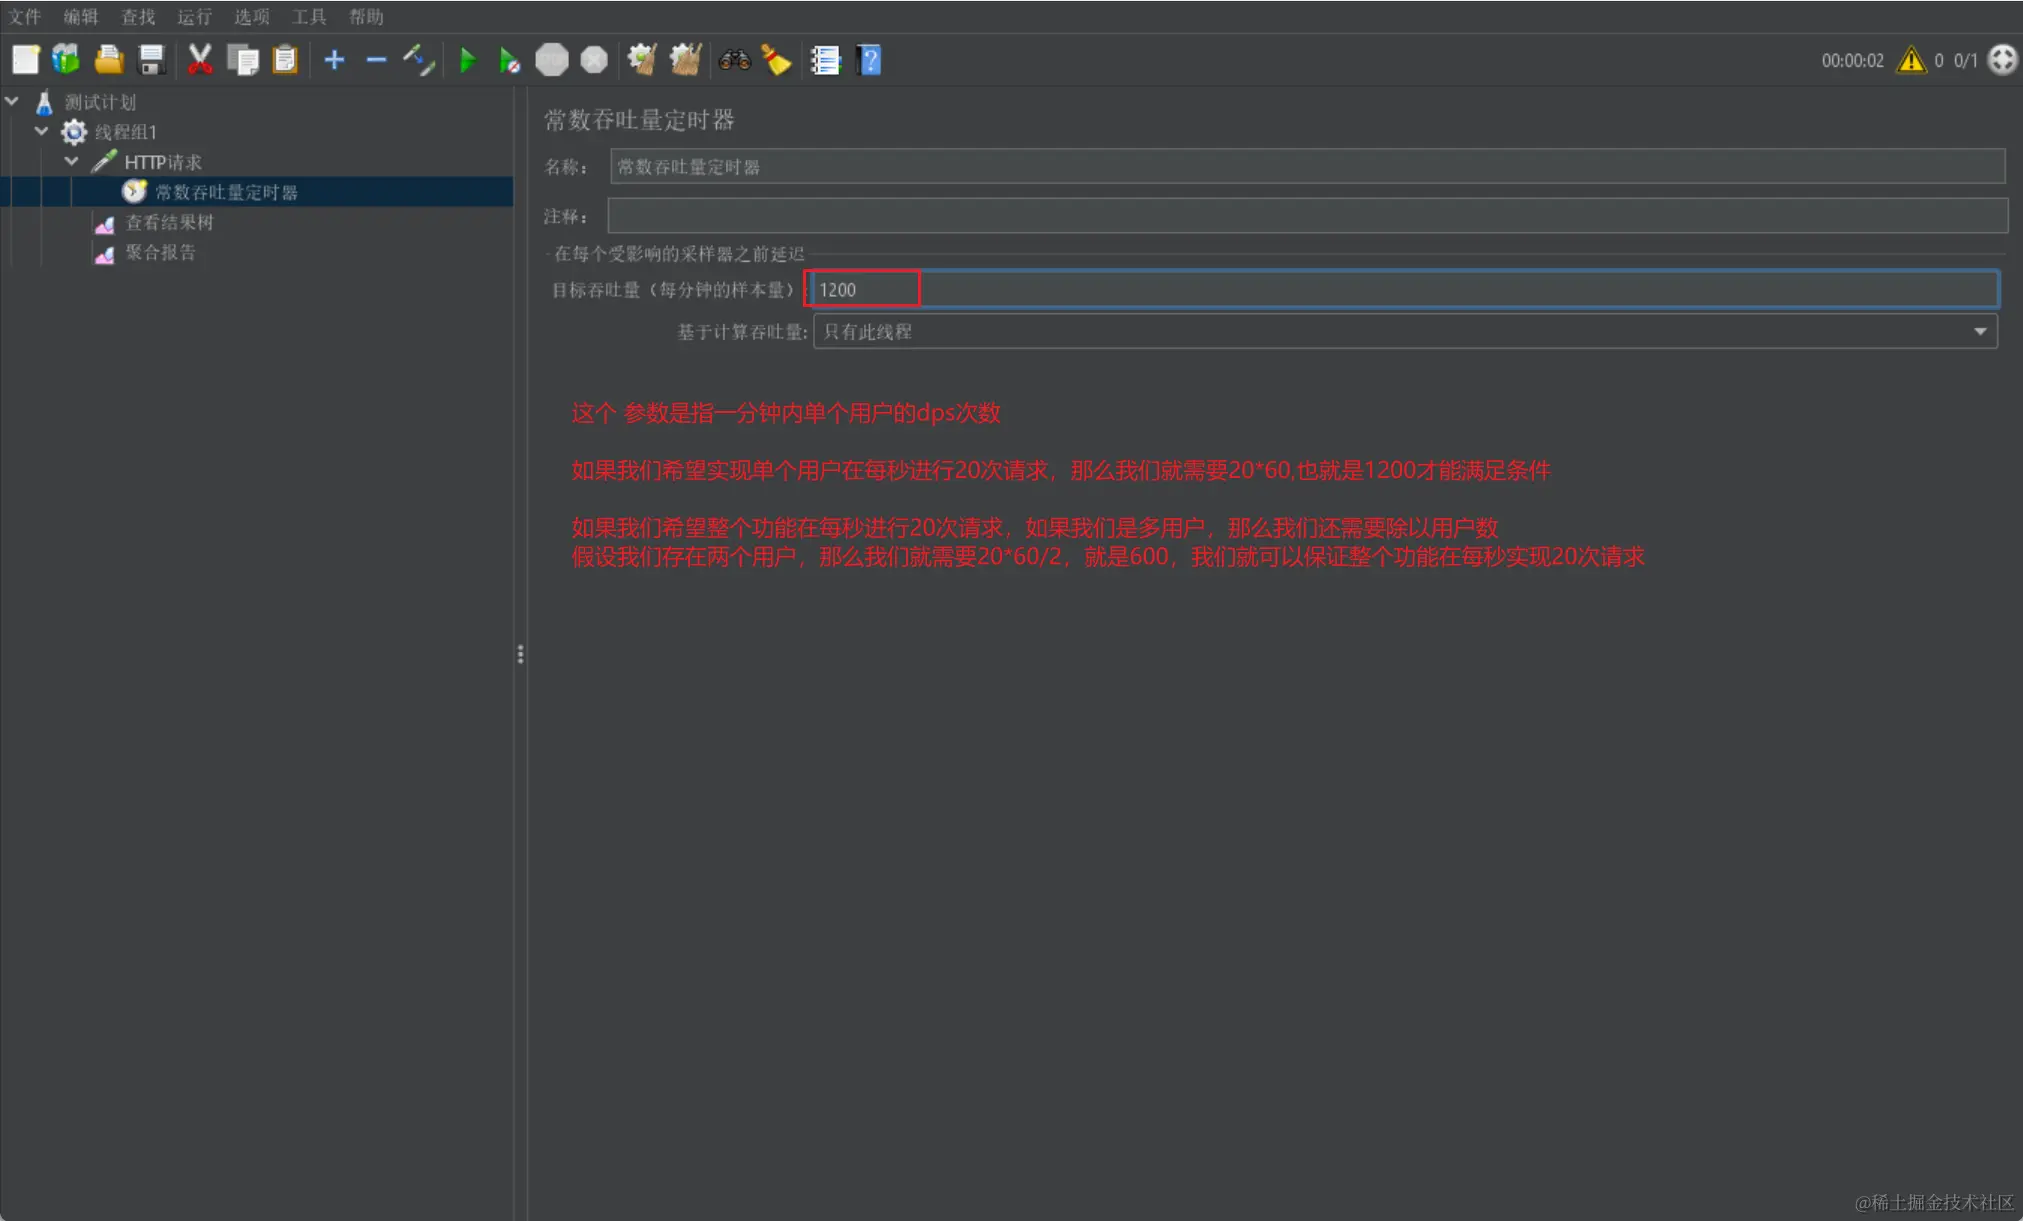
Task: Open the Function Helper list icon
Action: pos(825,61)
